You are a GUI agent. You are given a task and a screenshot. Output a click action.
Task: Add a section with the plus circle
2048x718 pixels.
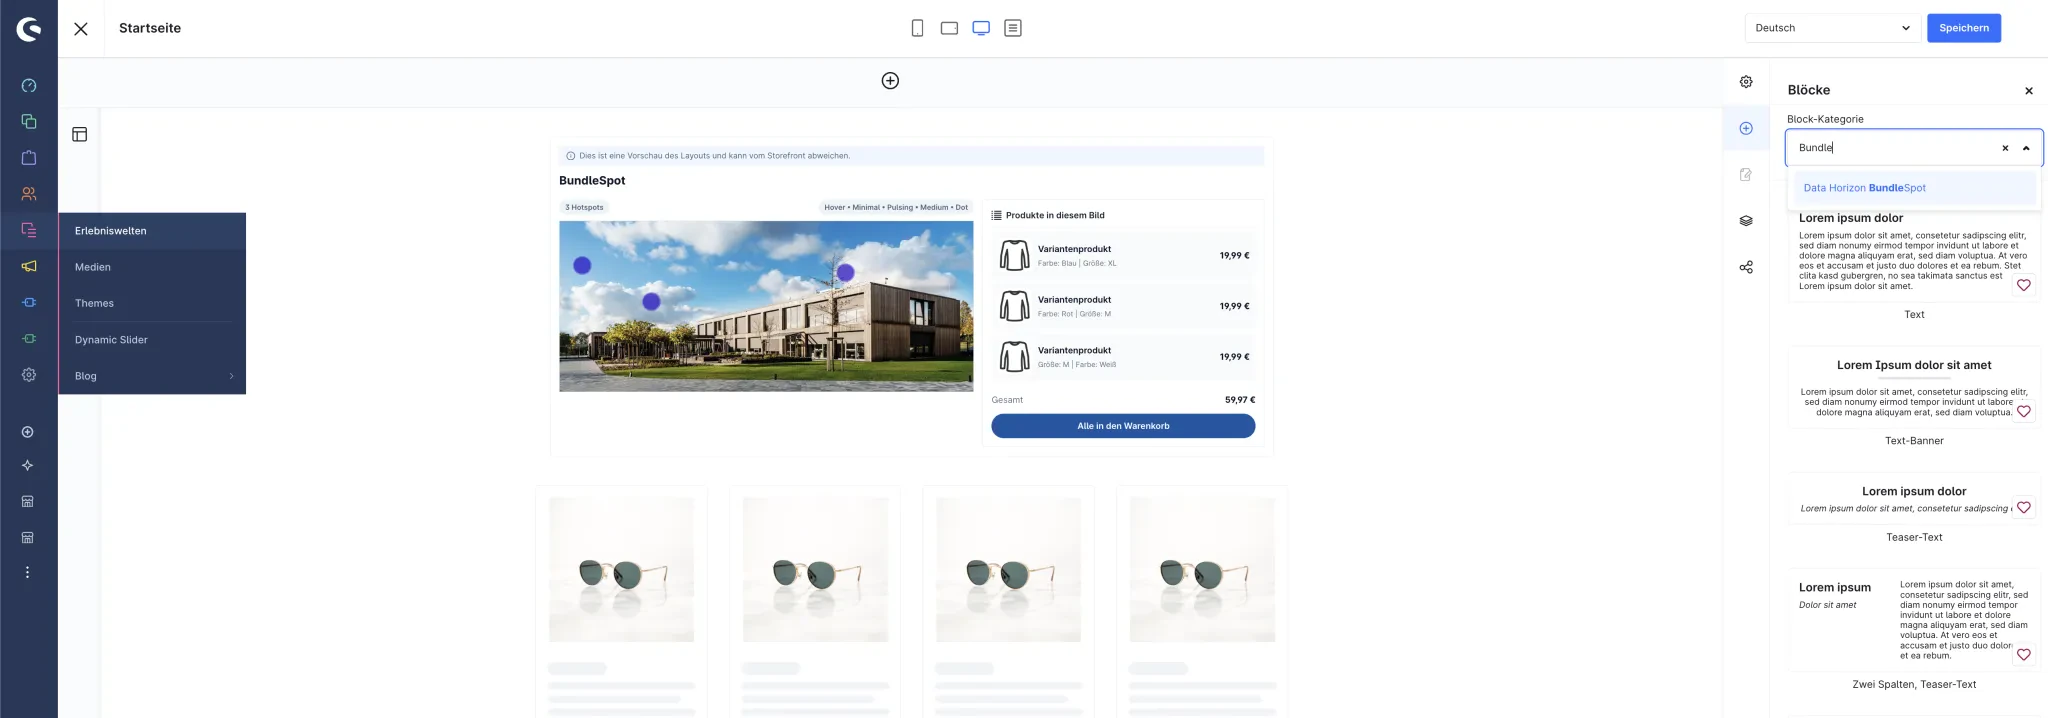click(890, 81)
